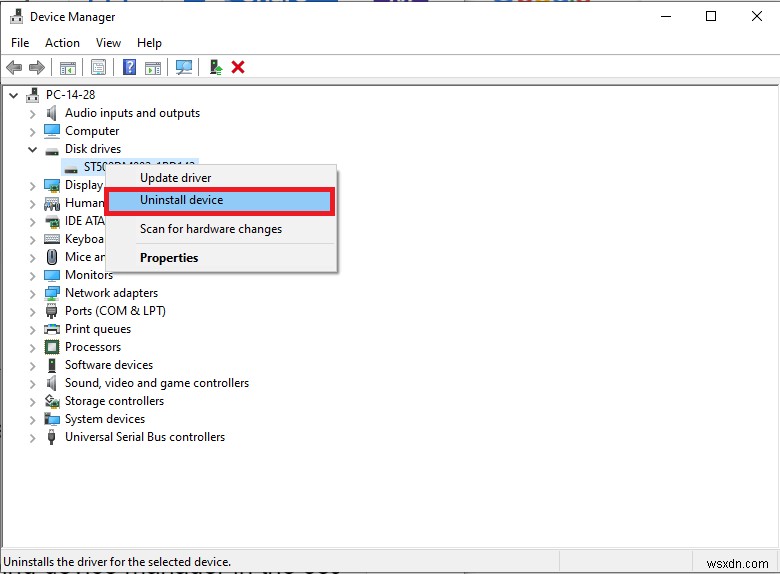
Task: Choose Uninstall device from context menu
Action: click(x=220, y=200)
